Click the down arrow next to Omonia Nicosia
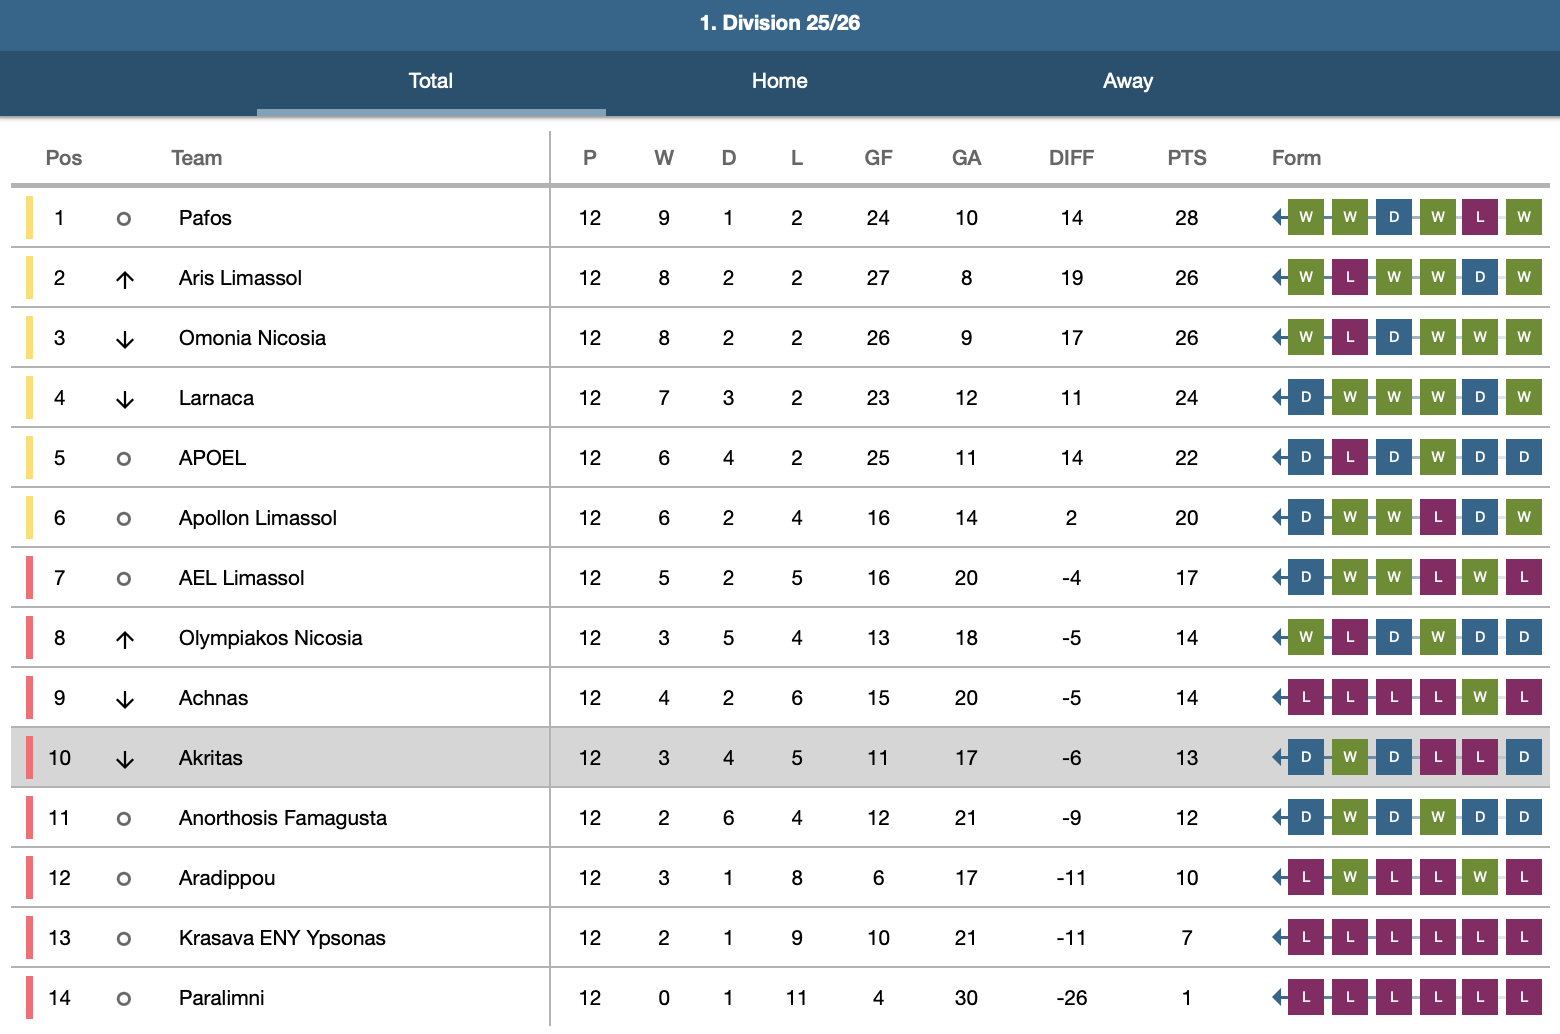 click(x=124, y=339)
